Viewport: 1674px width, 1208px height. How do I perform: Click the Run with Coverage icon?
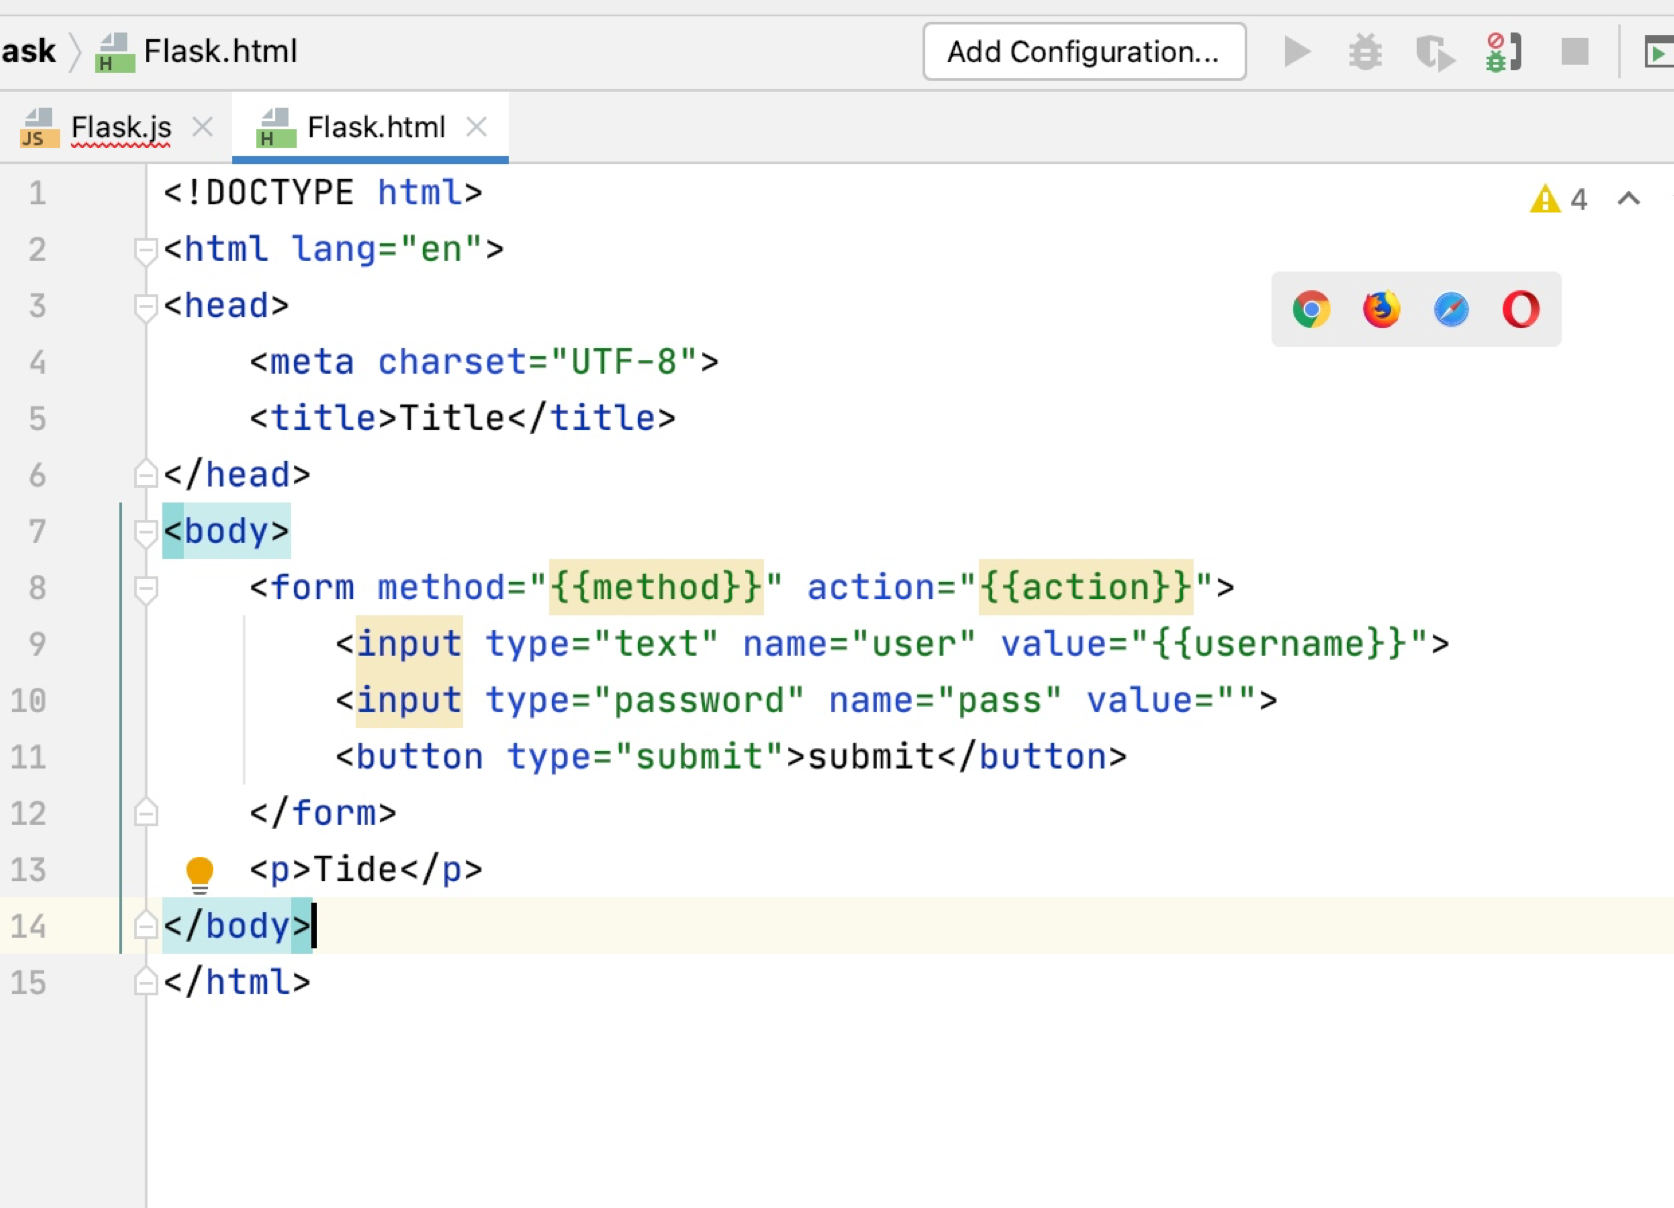(x=1435, y=51)
